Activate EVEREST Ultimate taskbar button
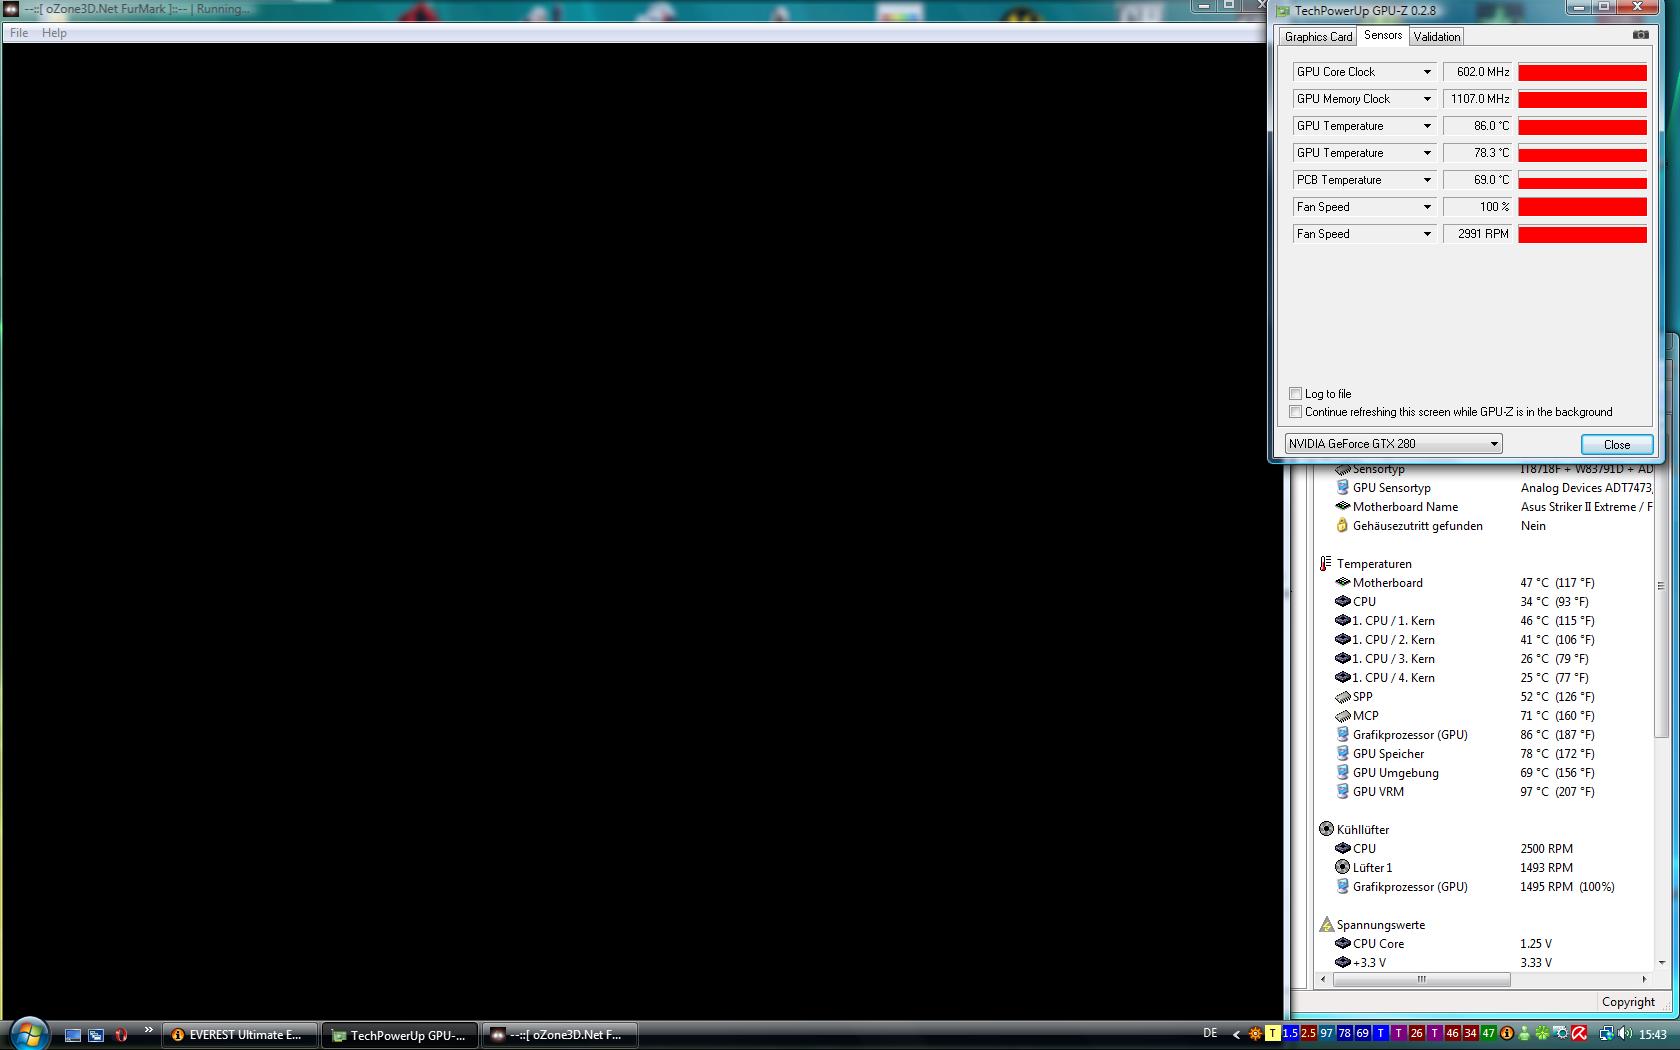This screenshot has height=1050, width=1680. click(x=240, y=1035)
